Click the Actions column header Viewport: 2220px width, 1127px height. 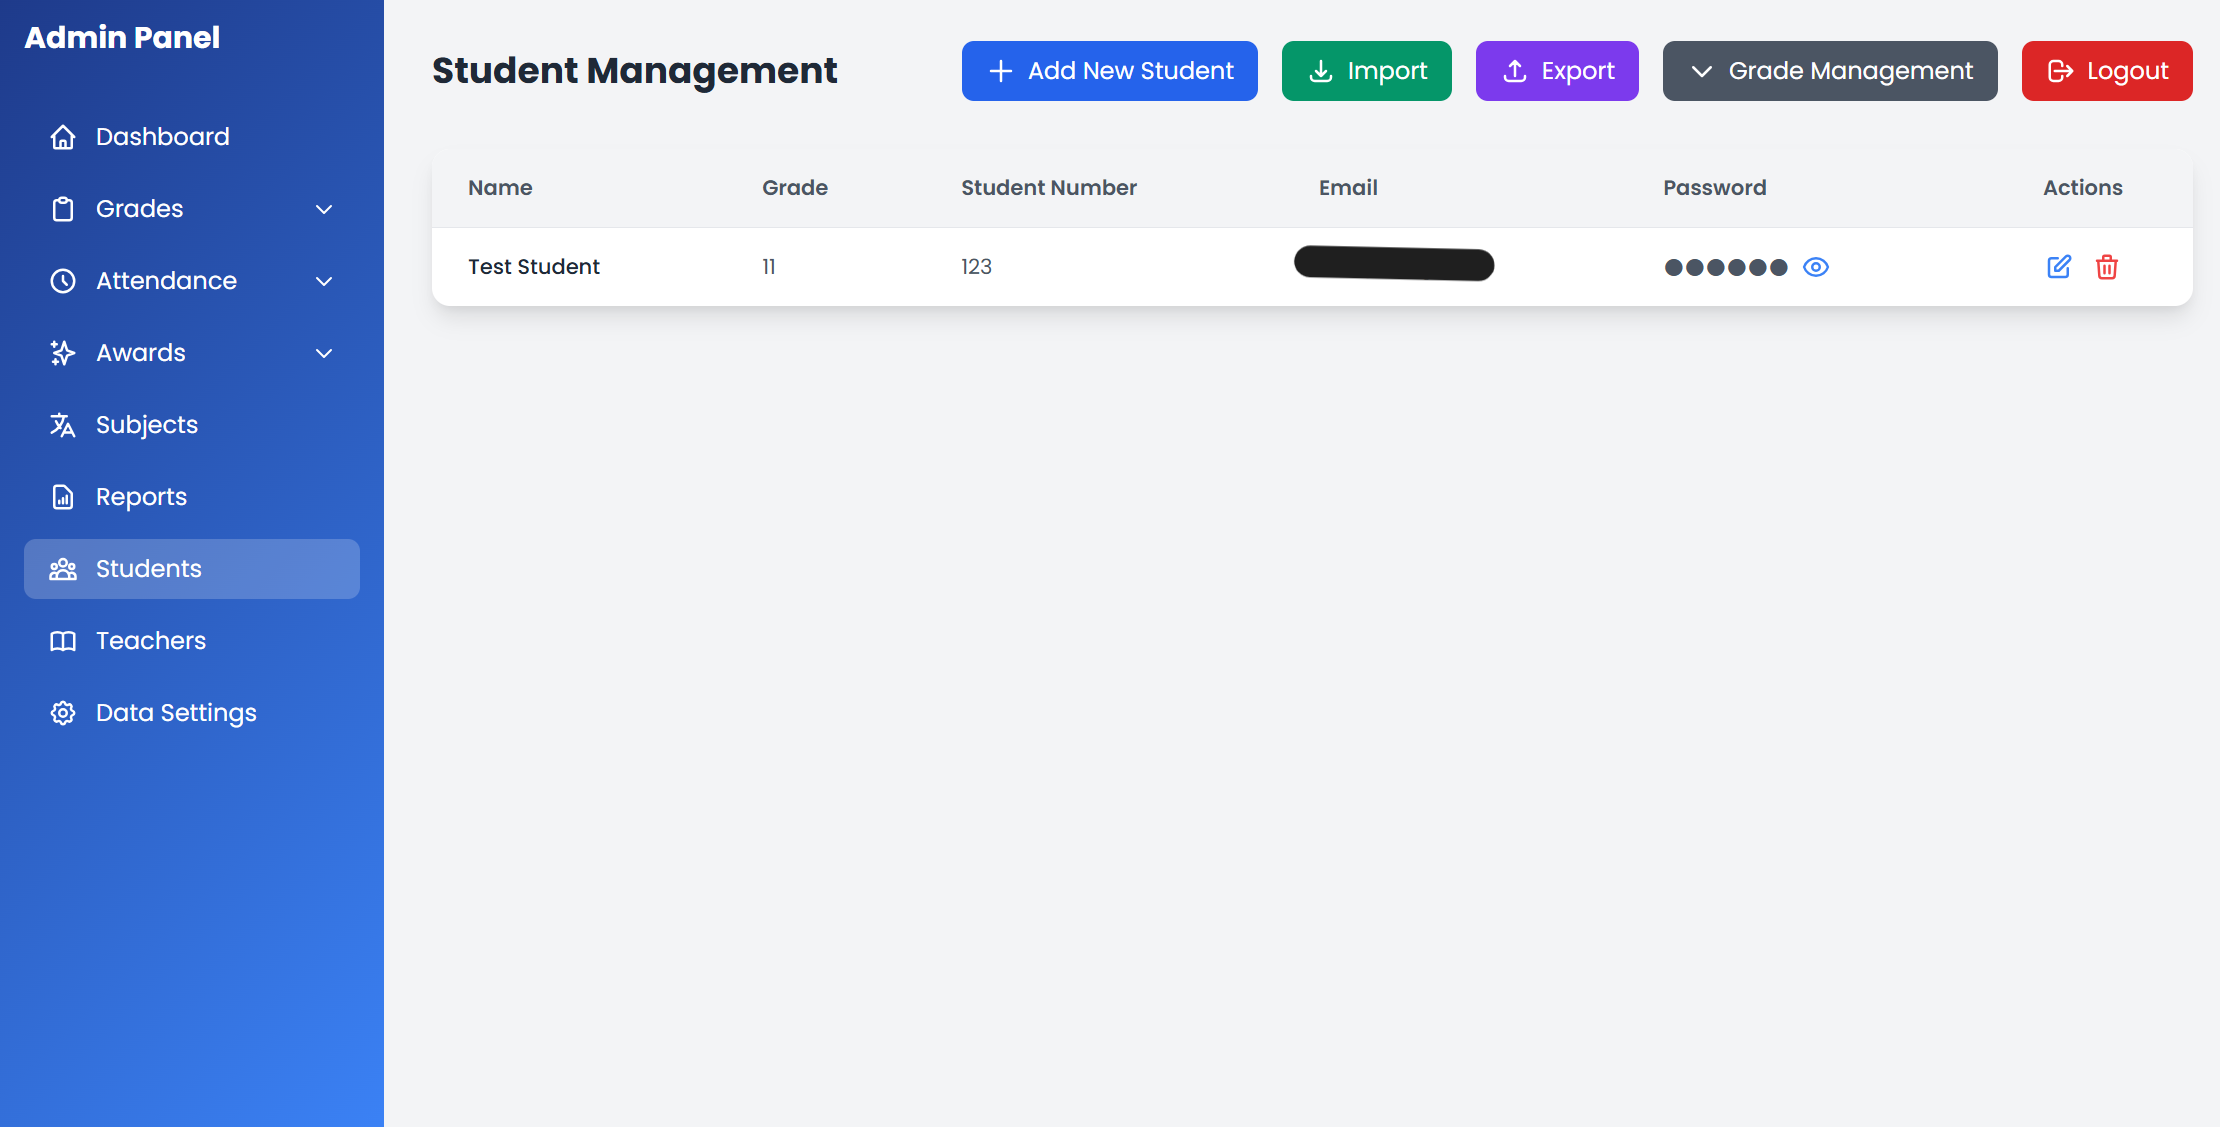(2083, 188)
